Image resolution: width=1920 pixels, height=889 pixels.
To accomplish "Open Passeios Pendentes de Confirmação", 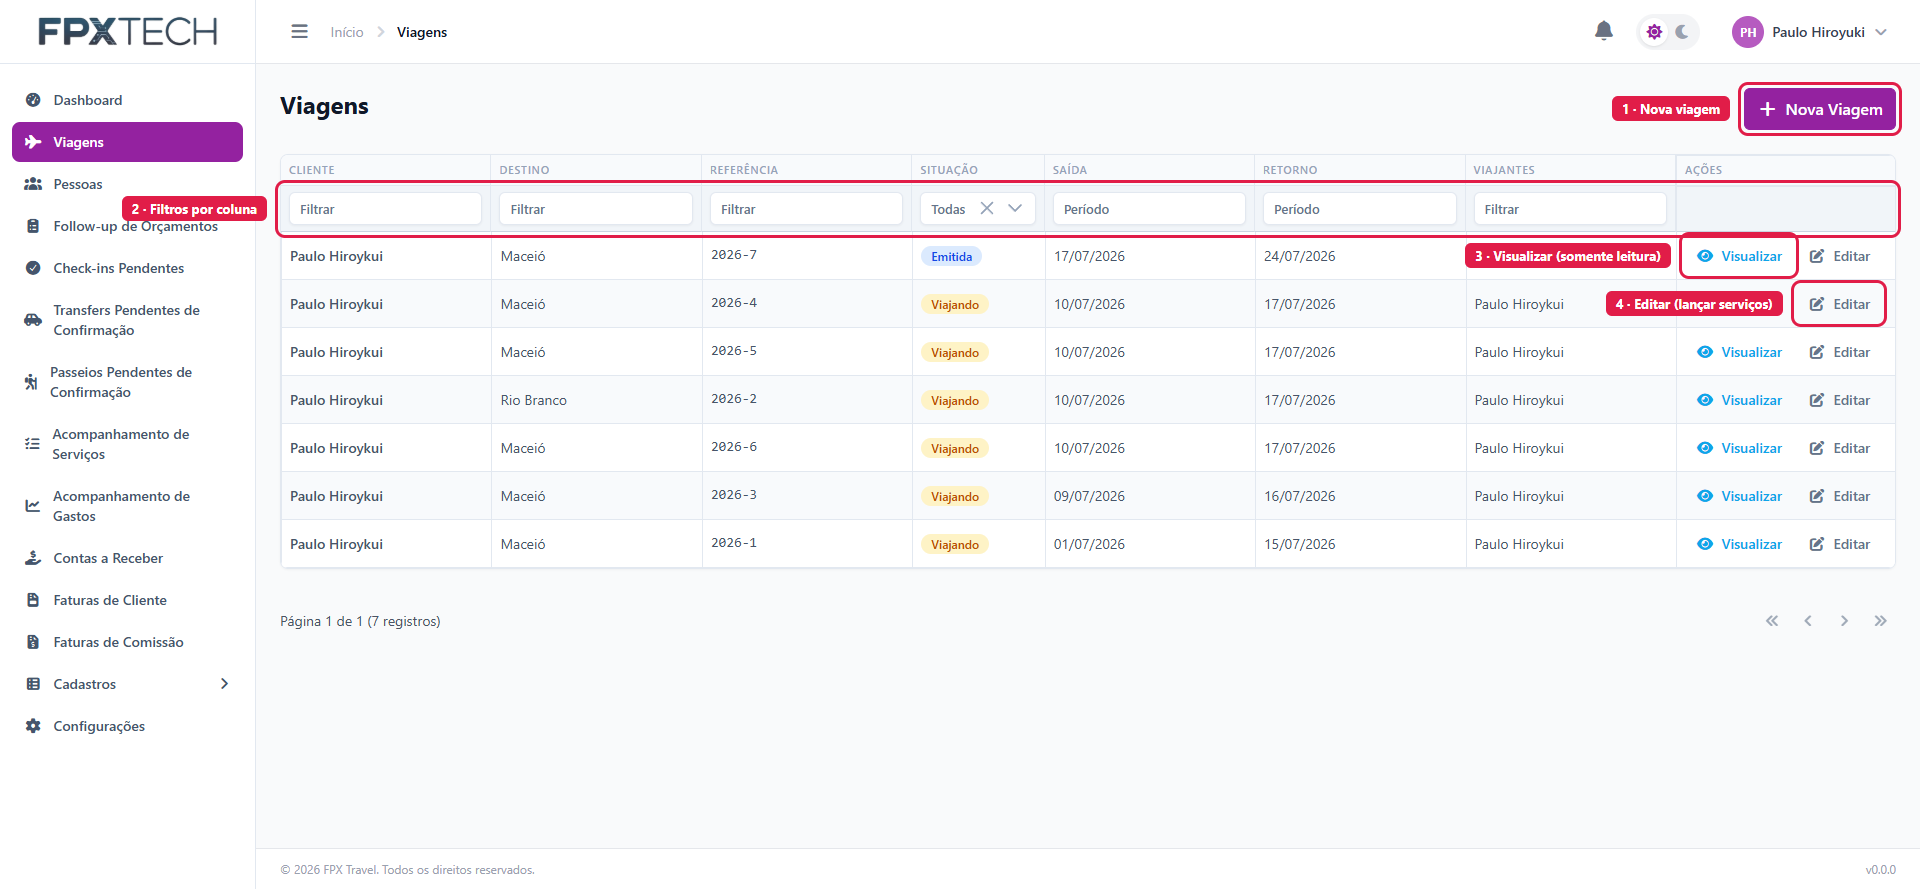I will (127, 382).
